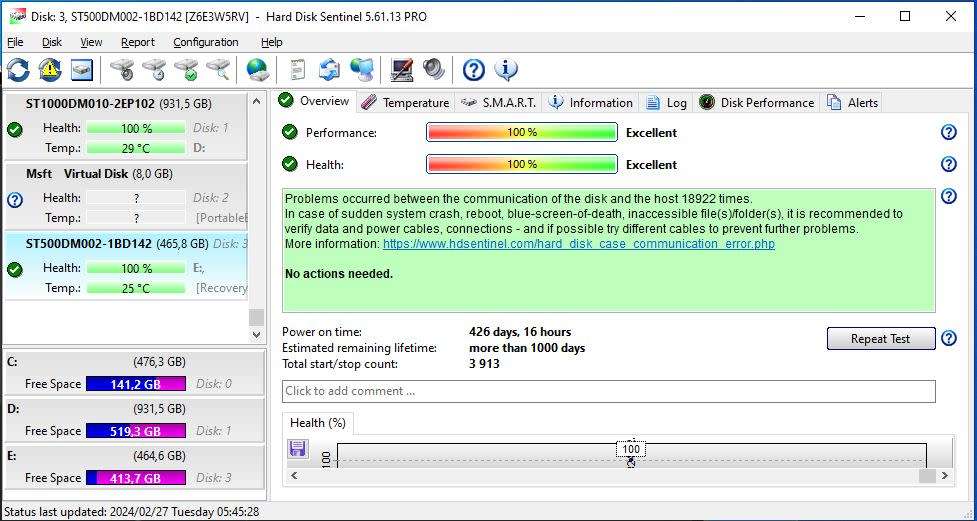
Task: Click the 'Click to add comment' field
Action: click(x=608, y=391)
